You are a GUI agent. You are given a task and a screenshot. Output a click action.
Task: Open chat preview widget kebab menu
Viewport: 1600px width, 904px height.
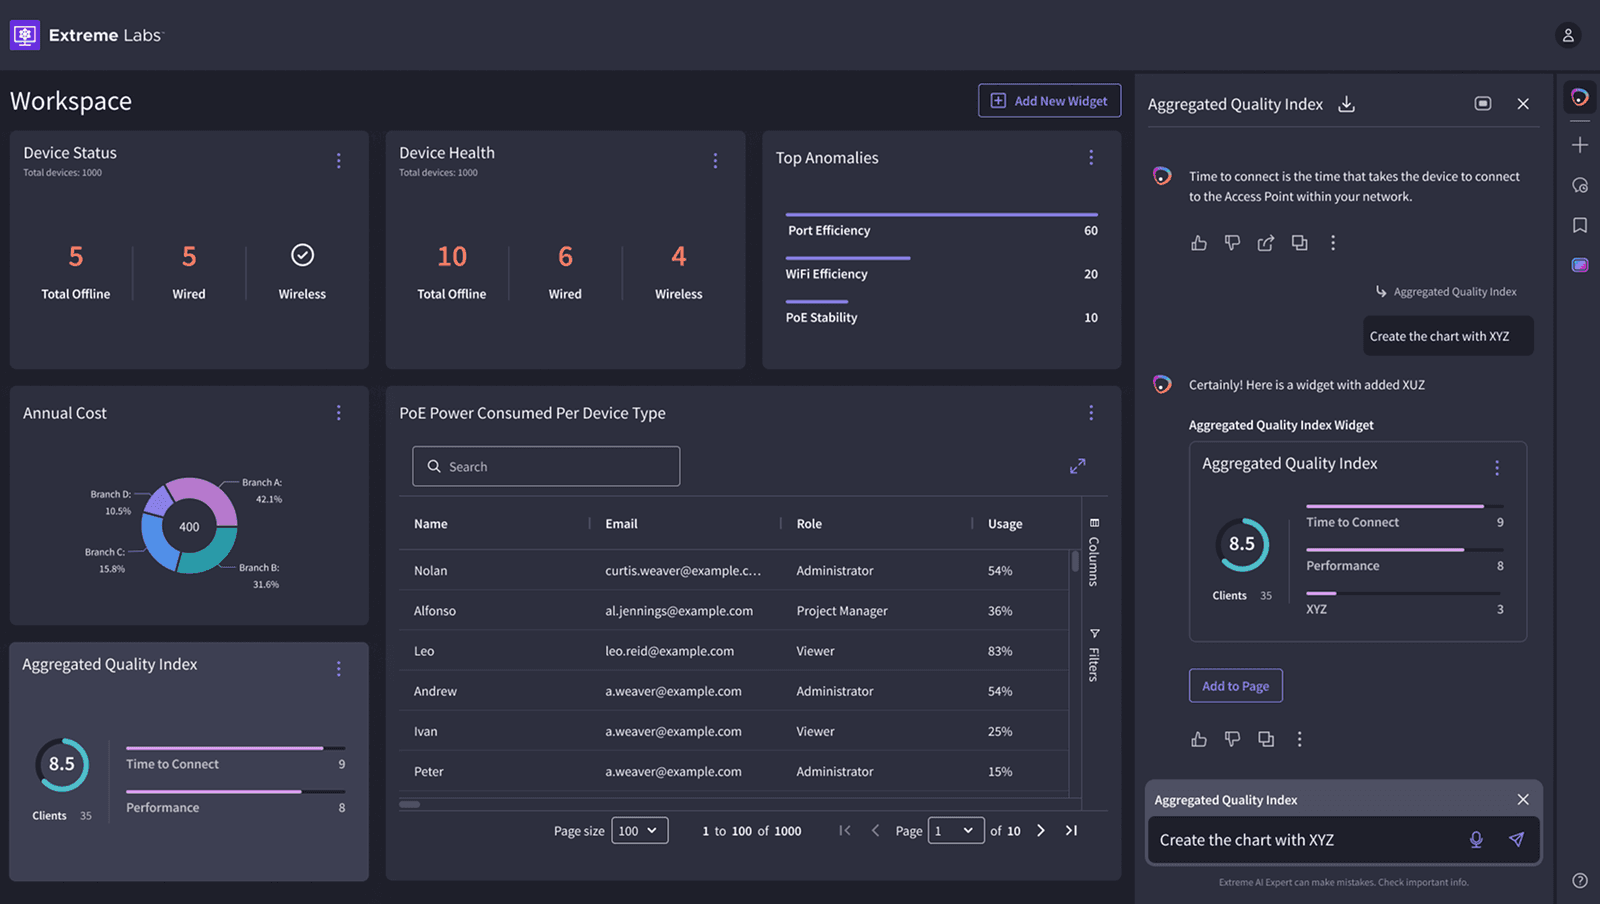1497,468
